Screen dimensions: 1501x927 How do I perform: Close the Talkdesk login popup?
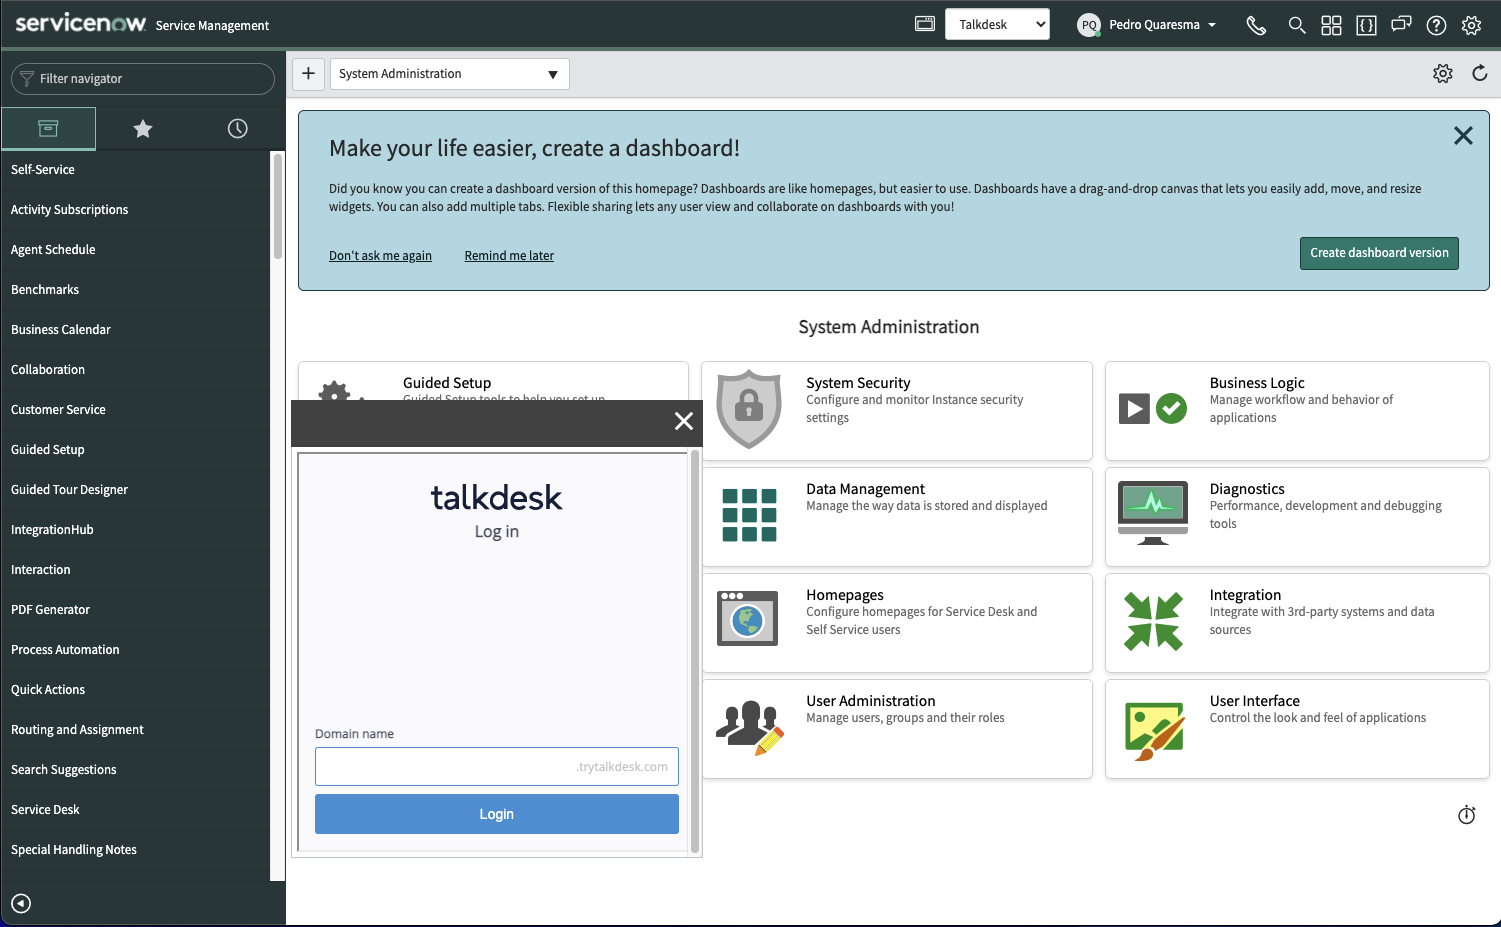click(x=684, y=421)
